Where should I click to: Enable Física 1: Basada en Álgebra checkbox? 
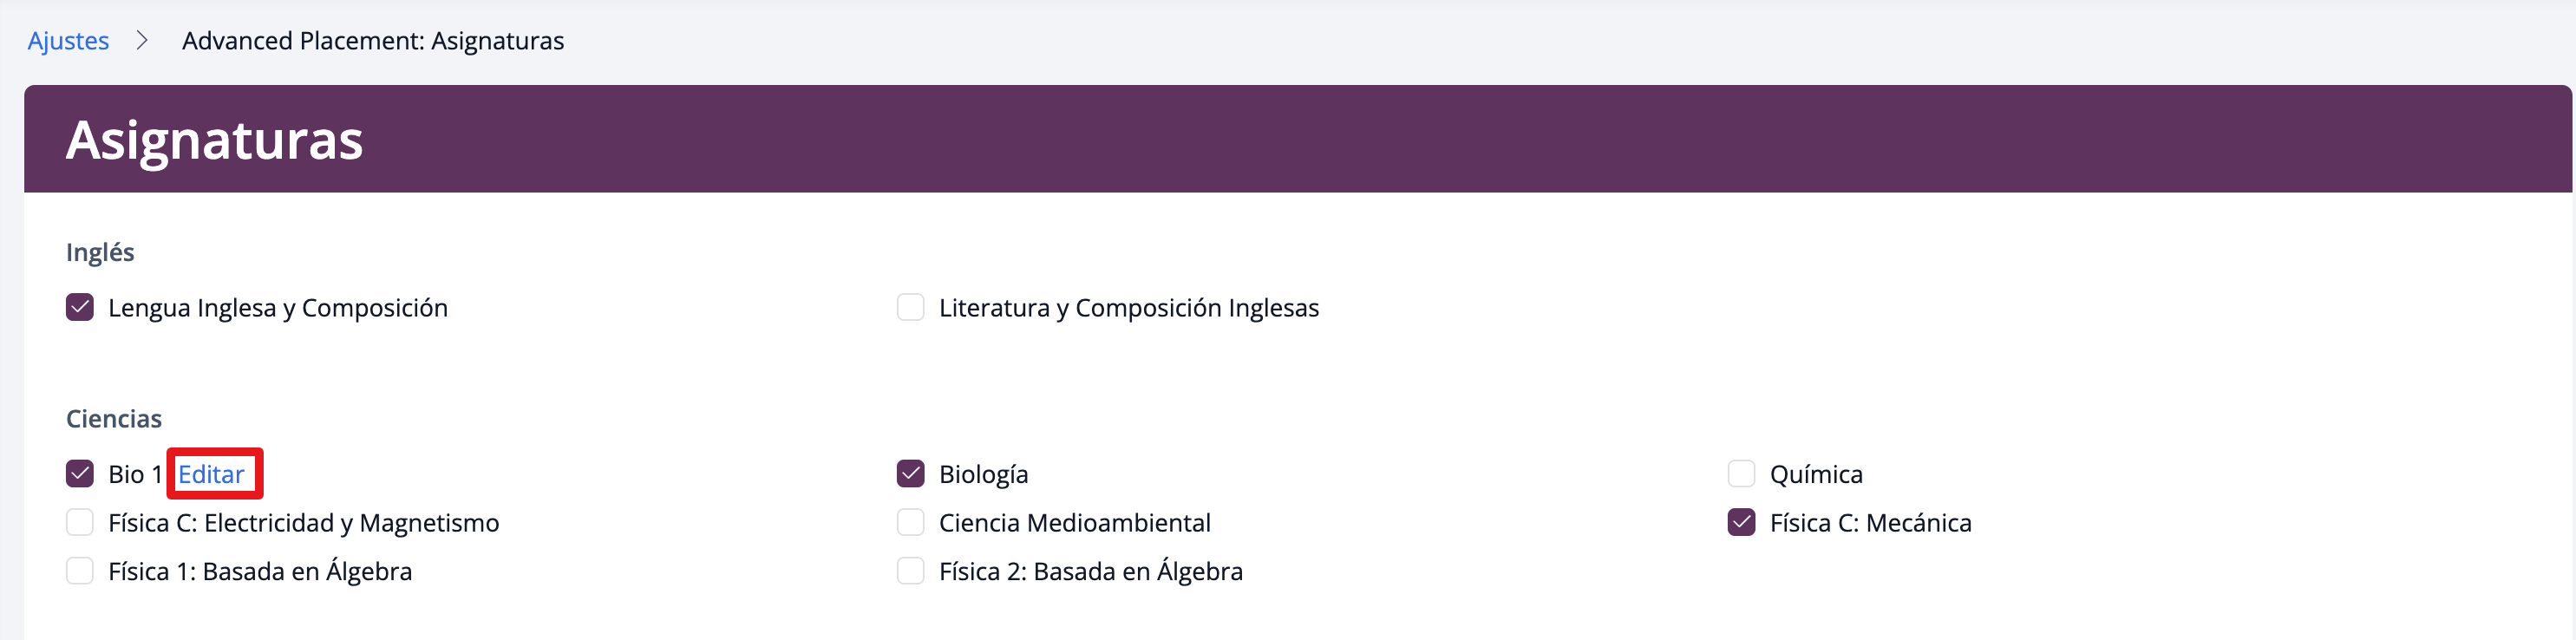click(x=80, y=571)
